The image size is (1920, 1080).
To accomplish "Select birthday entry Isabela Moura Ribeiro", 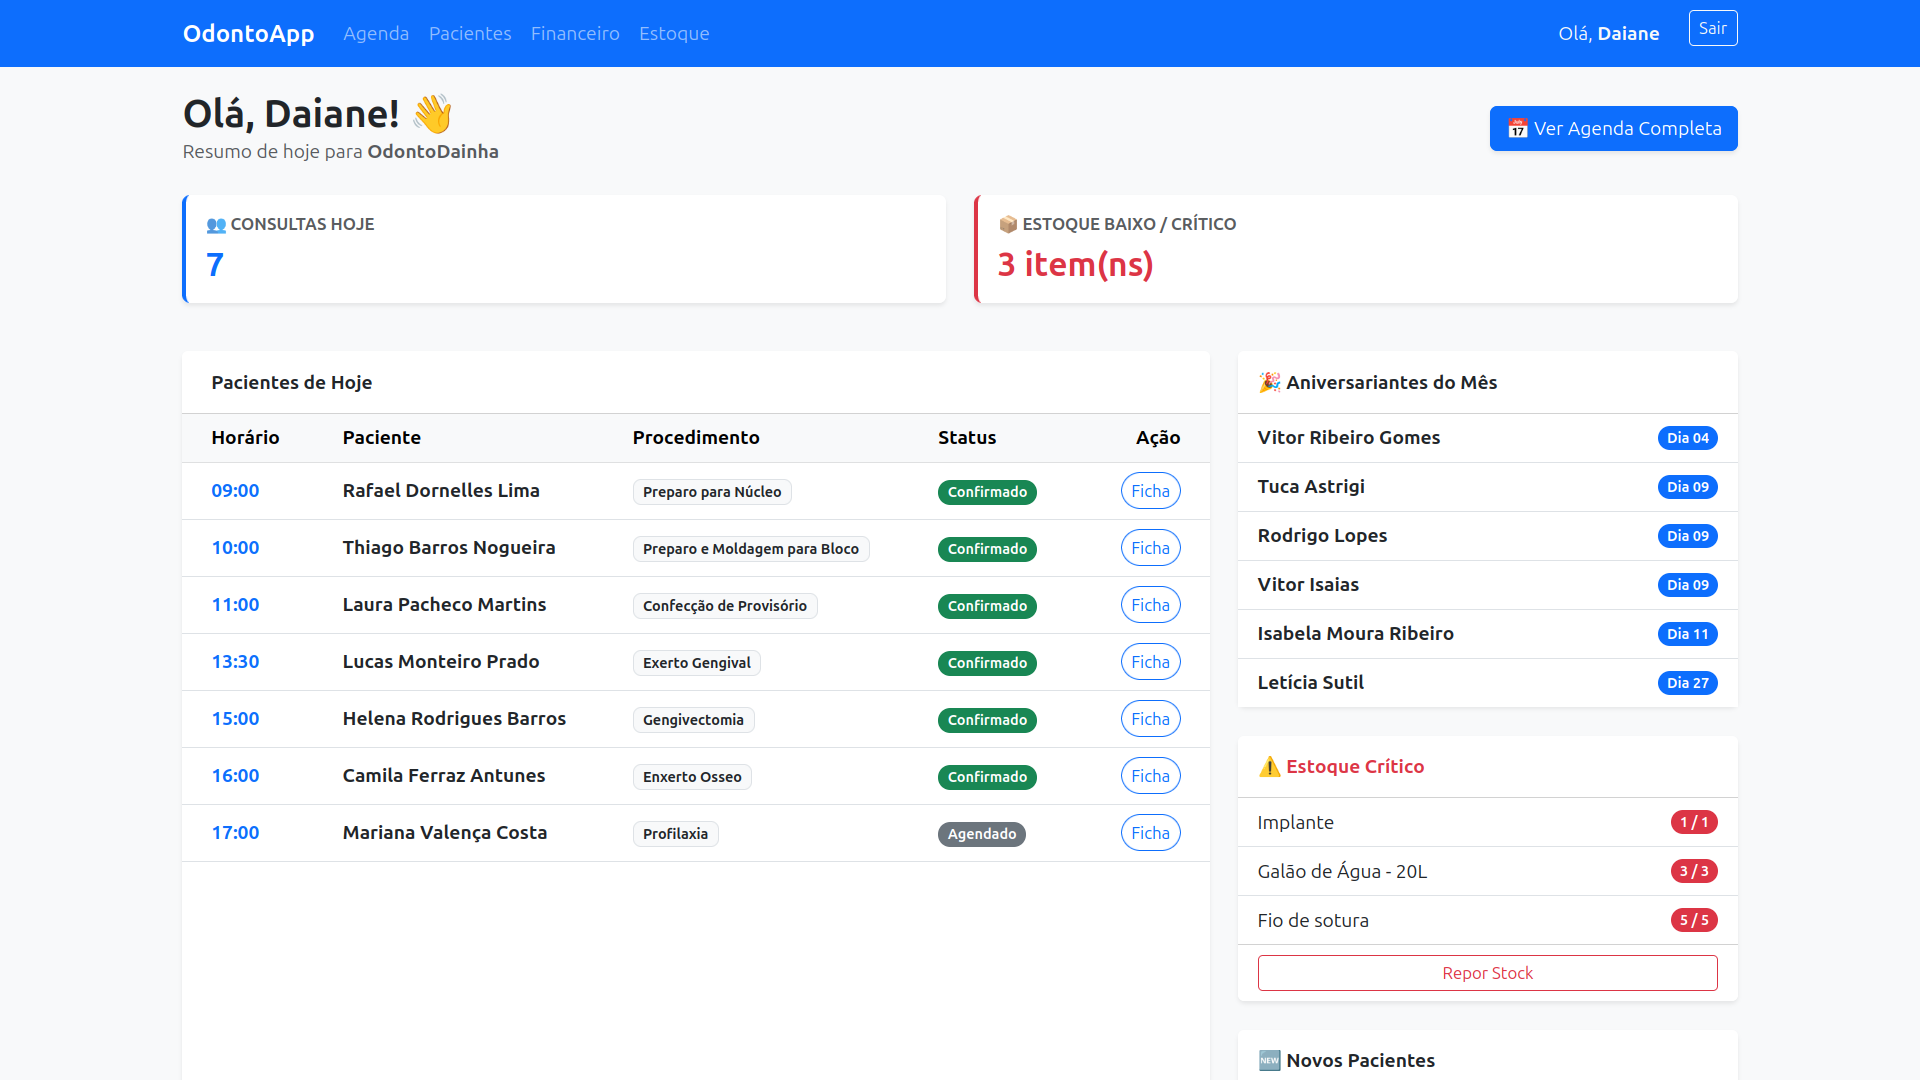I will [x=1487, y=634].
